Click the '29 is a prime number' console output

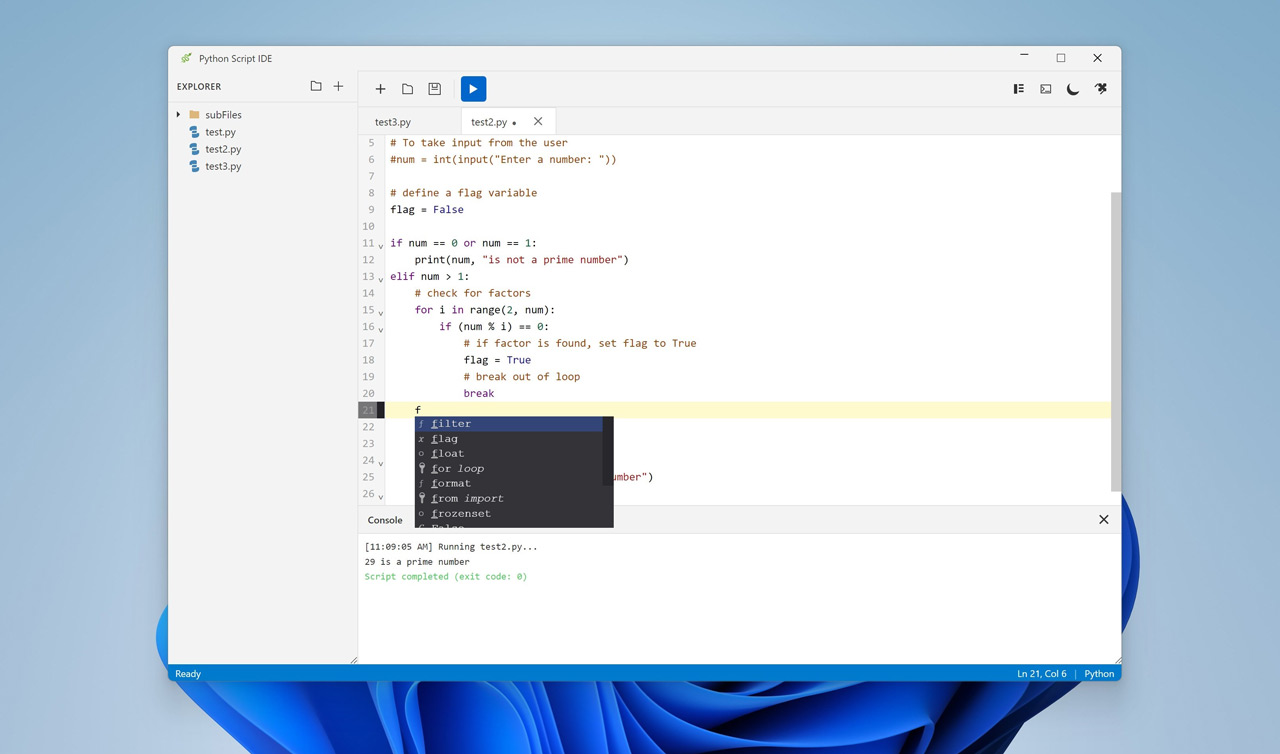pos(417,562)
